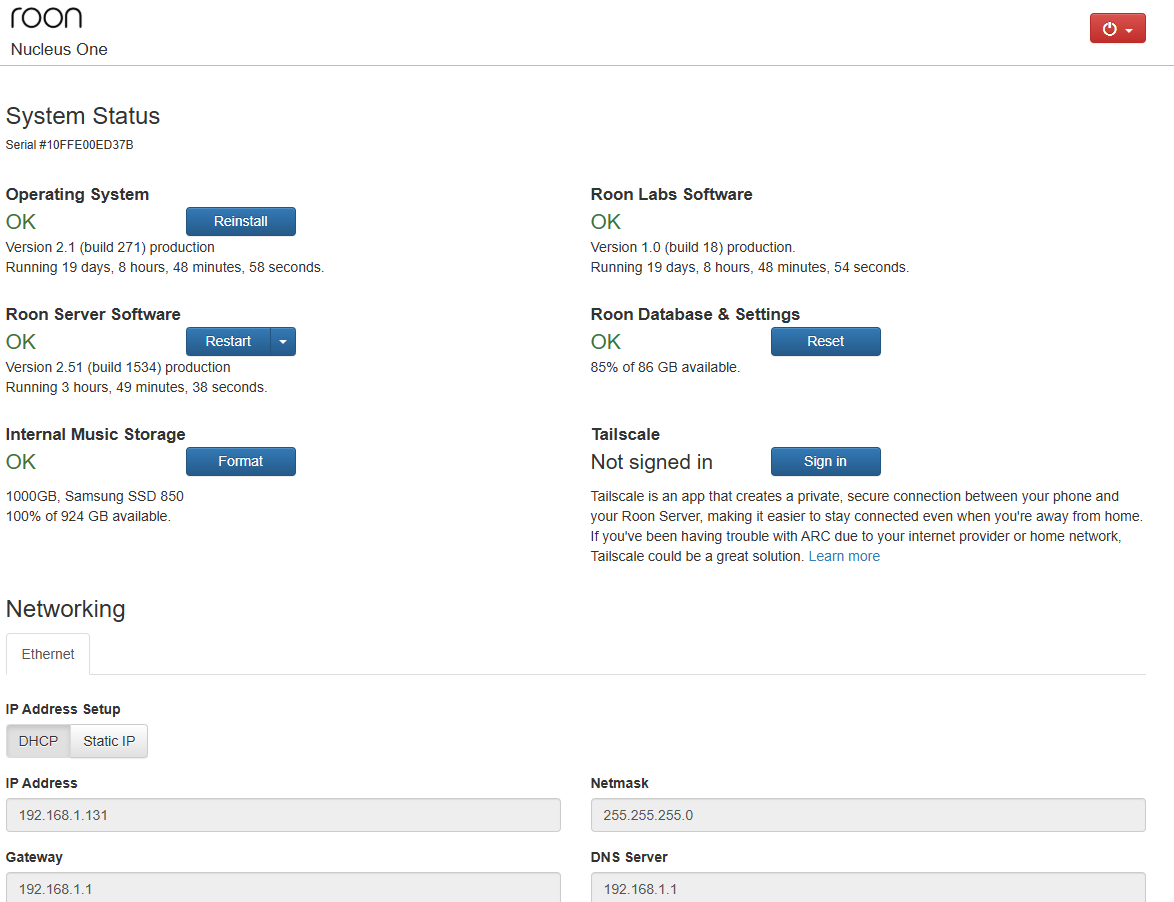Switch IP setup to DHCP

pos(38,741)
